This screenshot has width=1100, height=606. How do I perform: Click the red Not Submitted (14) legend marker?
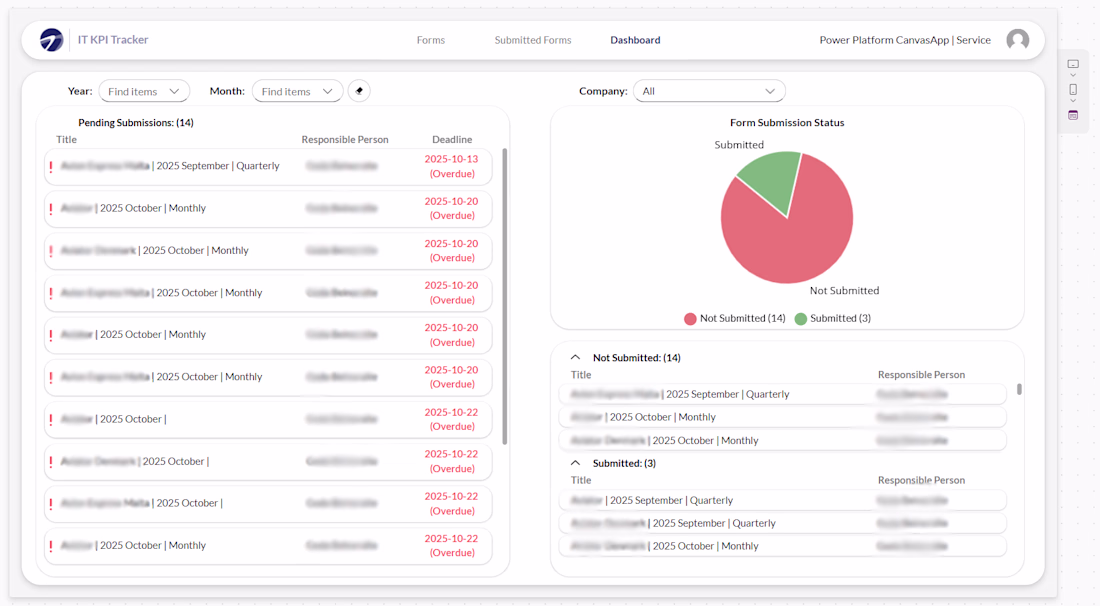(x=690, y=318)
